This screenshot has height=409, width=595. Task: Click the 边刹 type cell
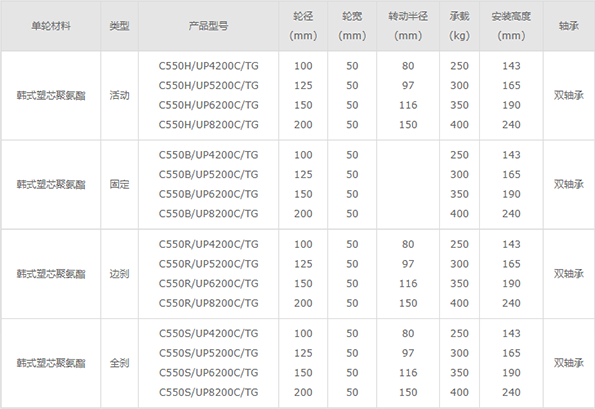(x=120, y=274)
